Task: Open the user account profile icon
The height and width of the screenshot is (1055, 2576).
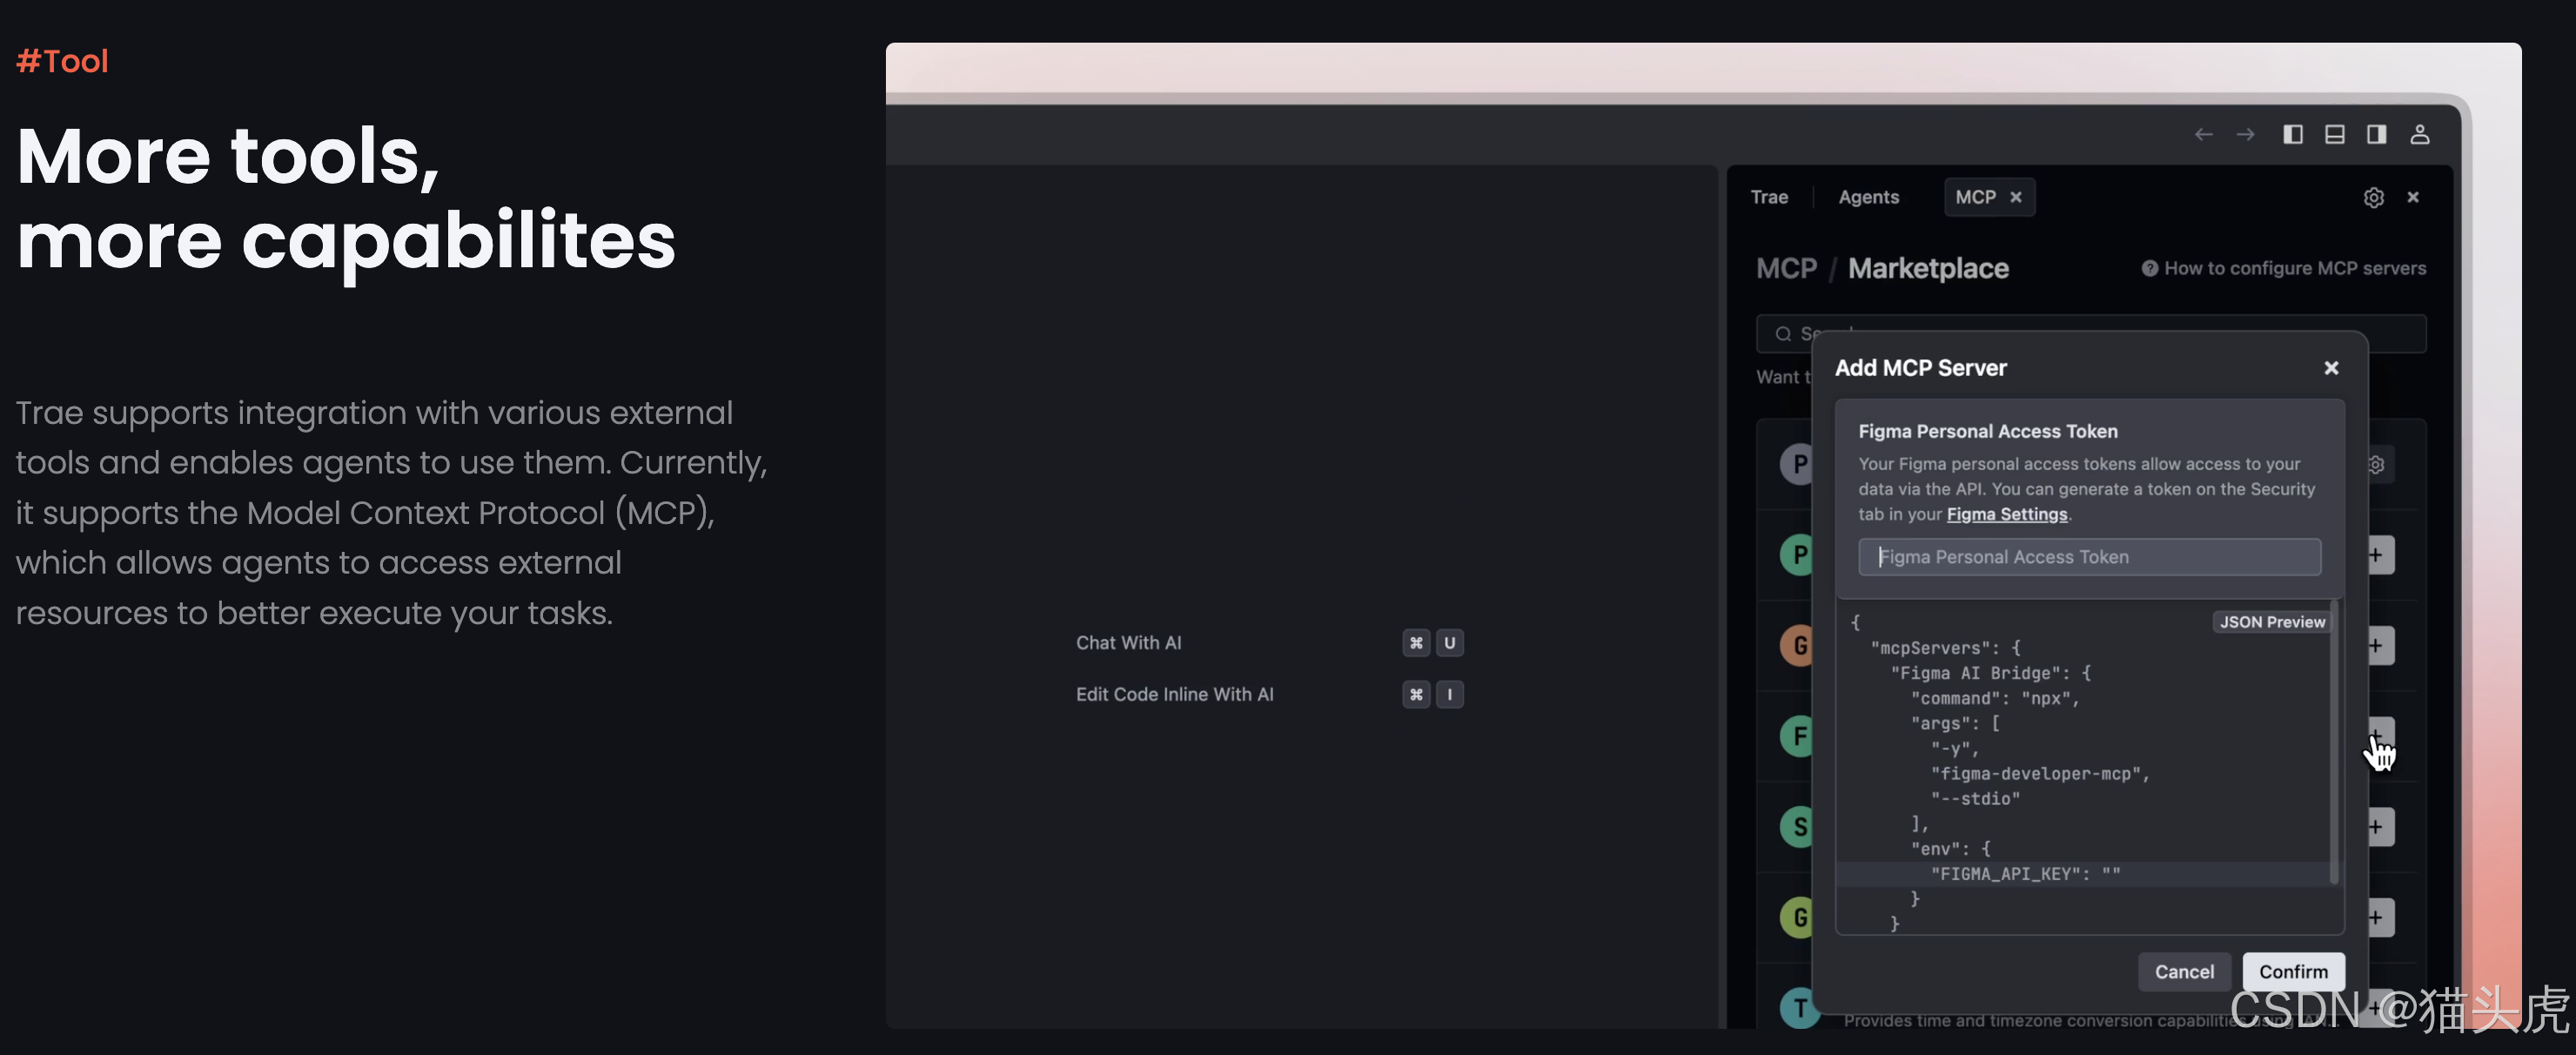Action: point(2419,134)
